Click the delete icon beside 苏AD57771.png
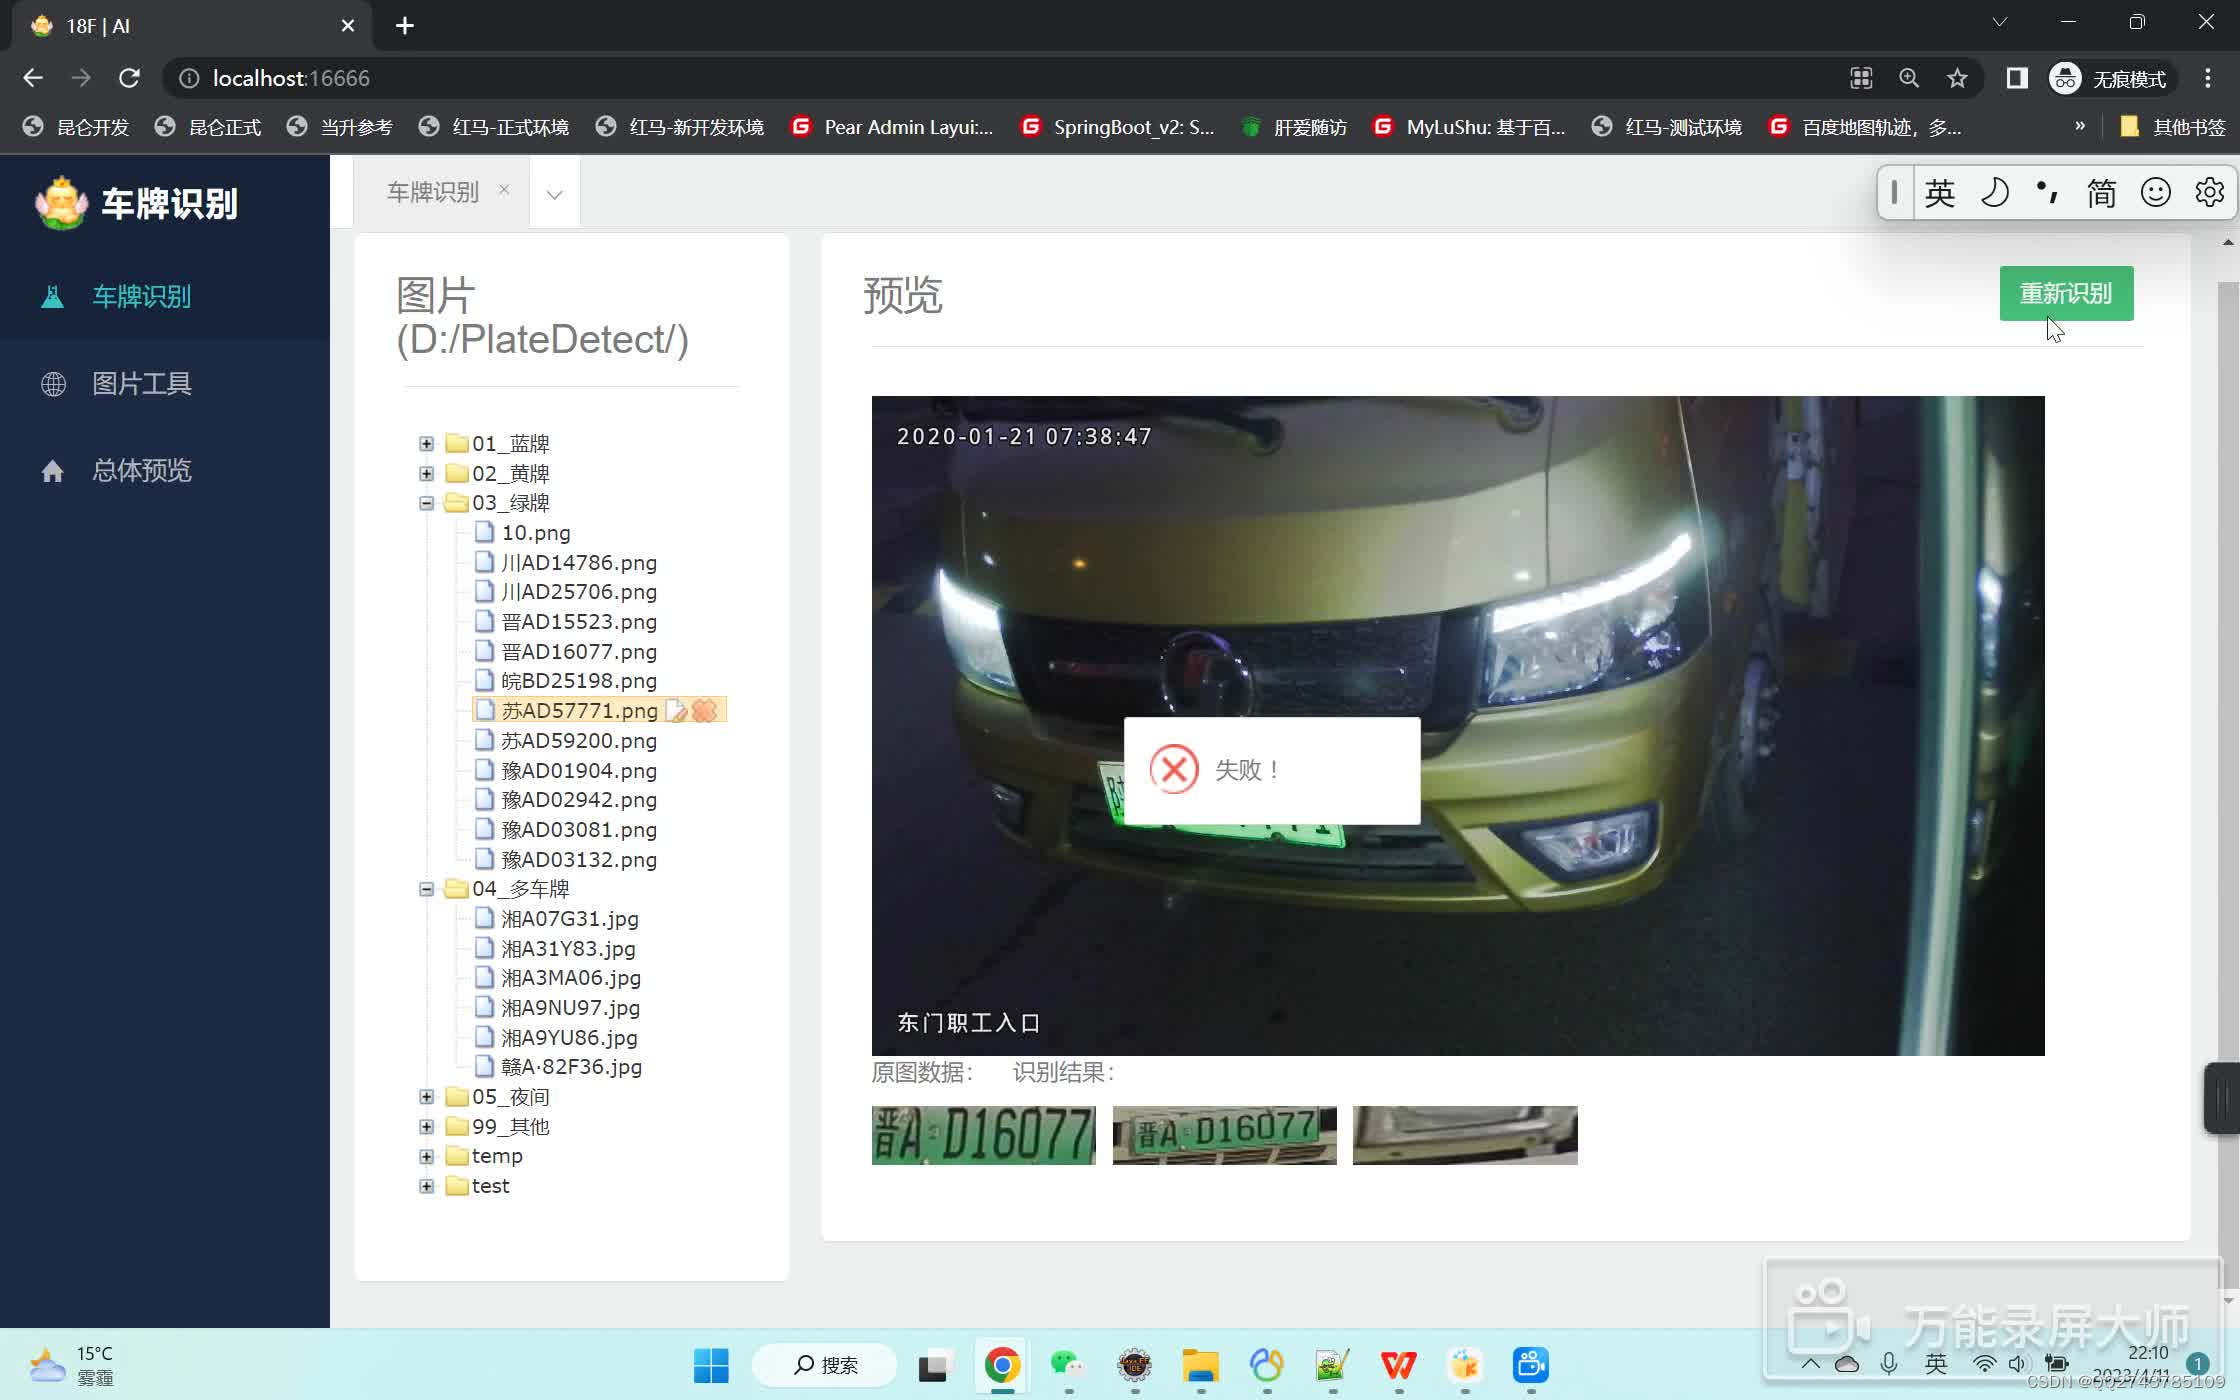This screenshot has height=1400, width=2240. pyautogui.click(x=705, y=711)
